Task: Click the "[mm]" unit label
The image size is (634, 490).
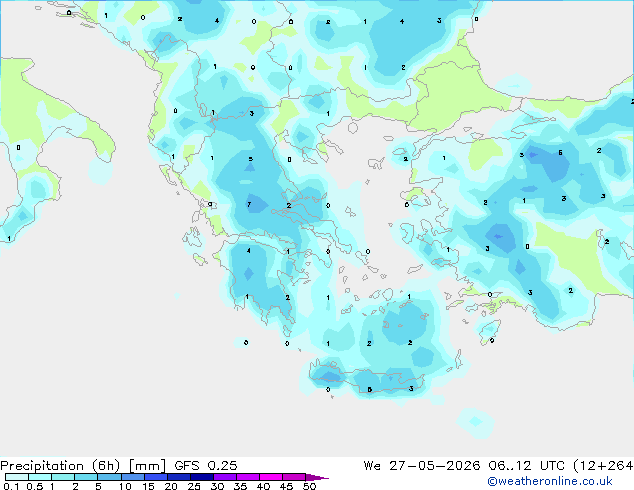Action: click(147, 466)
